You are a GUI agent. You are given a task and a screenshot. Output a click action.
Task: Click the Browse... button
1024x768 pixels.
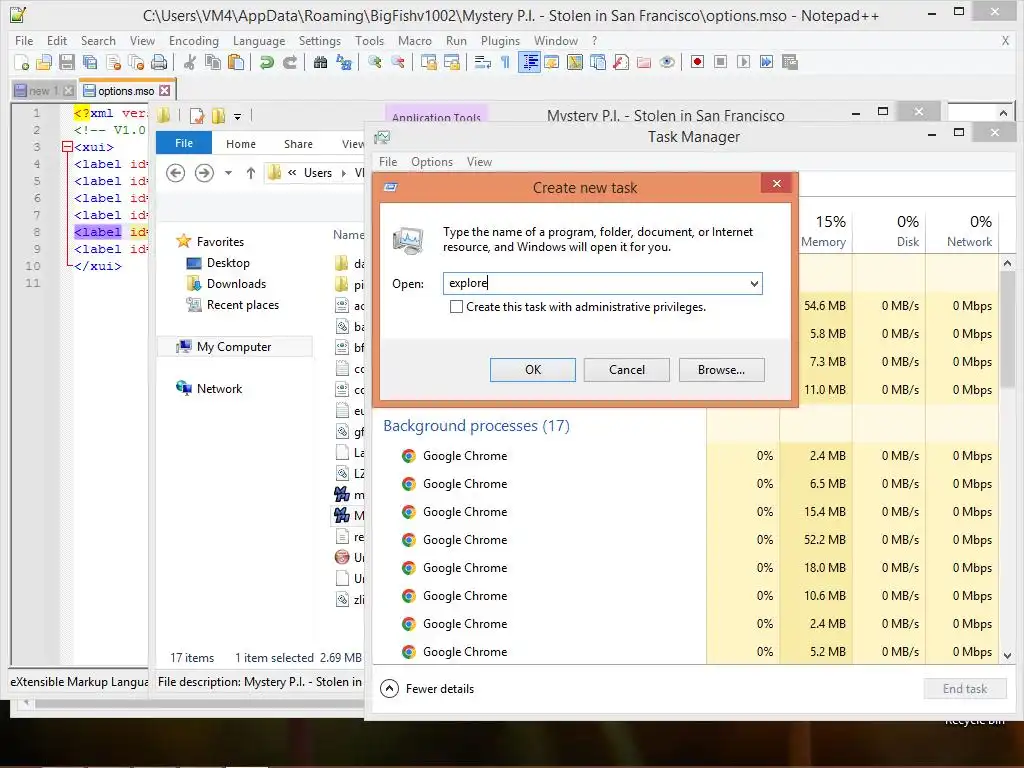tap(722, 370)
